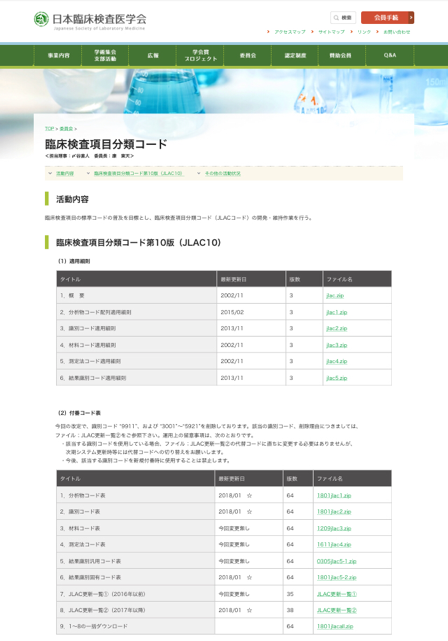Click the magnifier search button in header
Viewport: 448px width, 641px height.
tap(343, 18)
